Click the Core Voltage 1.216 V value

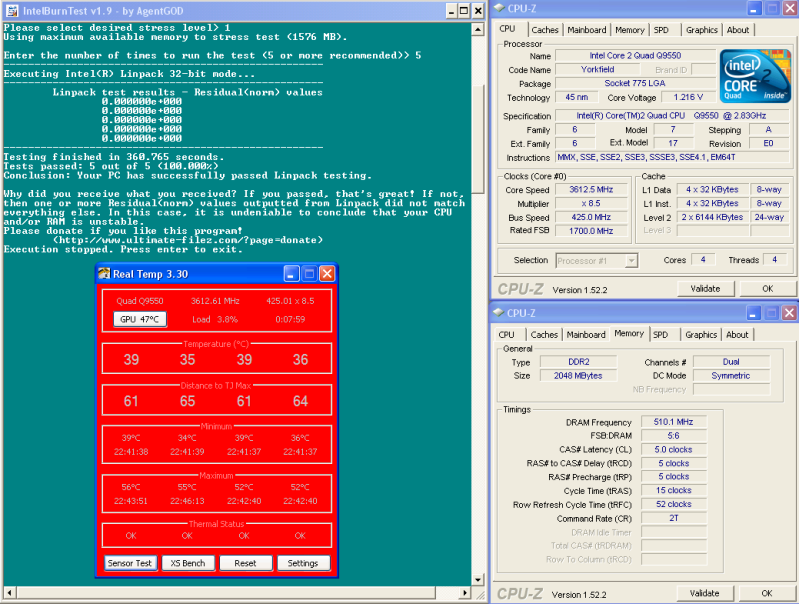(x=688, y=97)
